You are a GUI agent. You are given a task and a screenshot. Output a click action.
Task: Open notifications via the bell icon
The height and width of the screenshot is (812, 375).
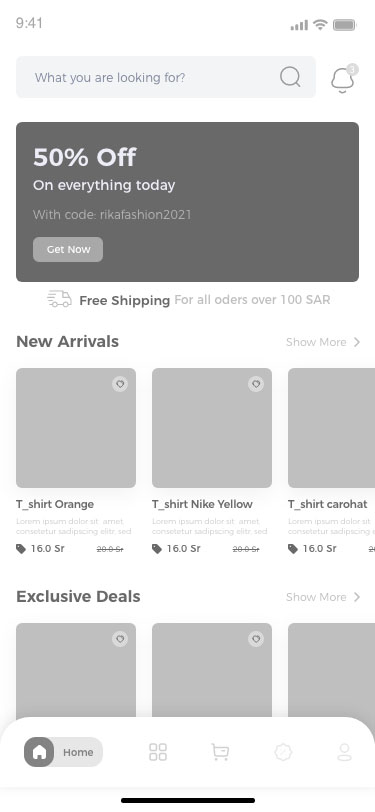342,80
